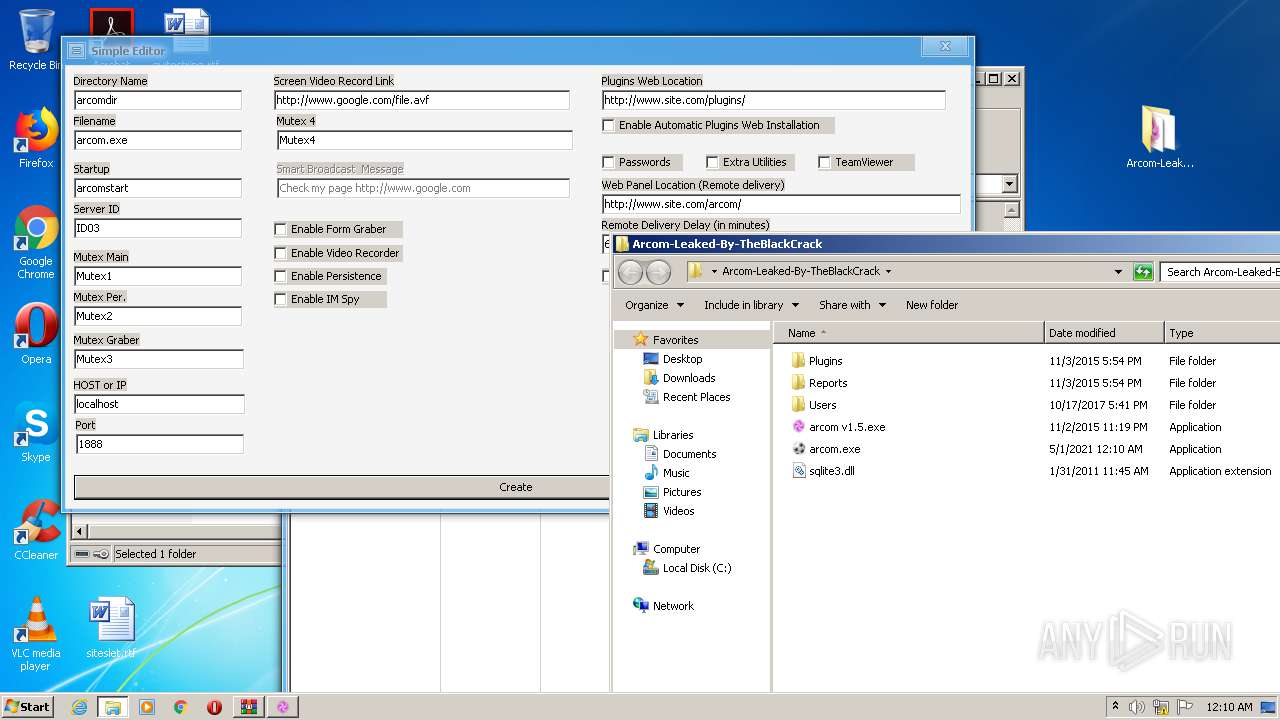Open the CCleaner desktop shortcut

pyautogui.click(x=36, y=530)
